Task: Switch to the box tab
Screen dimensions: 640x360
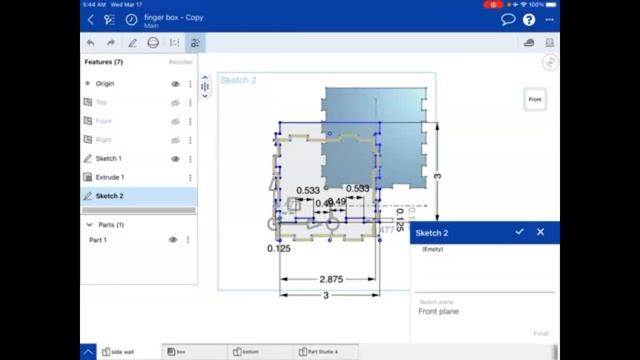Action: (x=195, y=352)
